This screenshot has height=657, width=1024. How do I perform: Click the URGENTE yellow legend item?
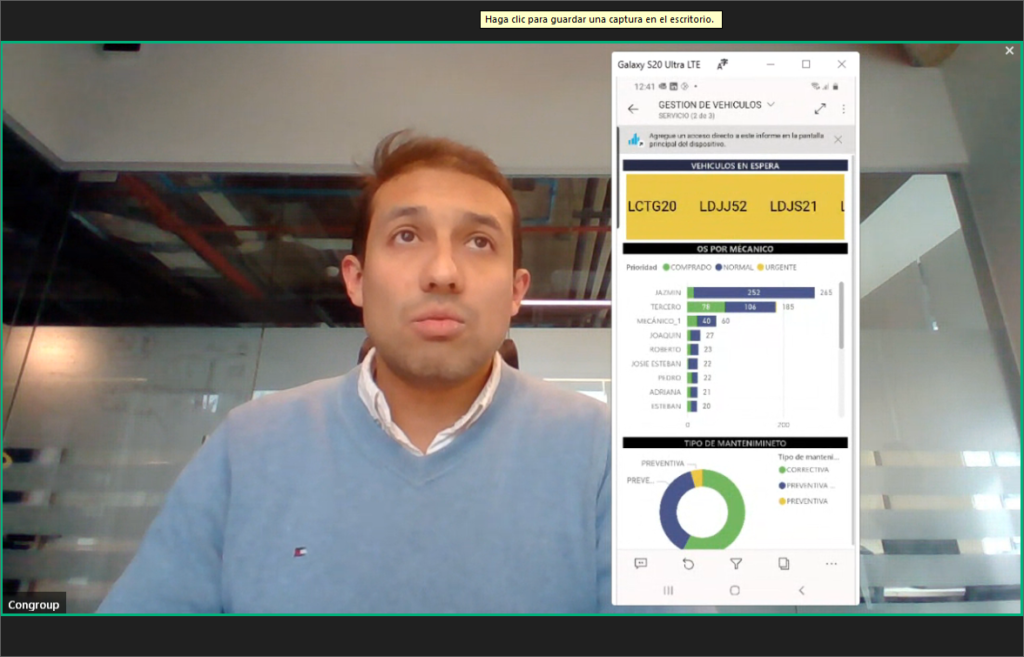point(776,267)
